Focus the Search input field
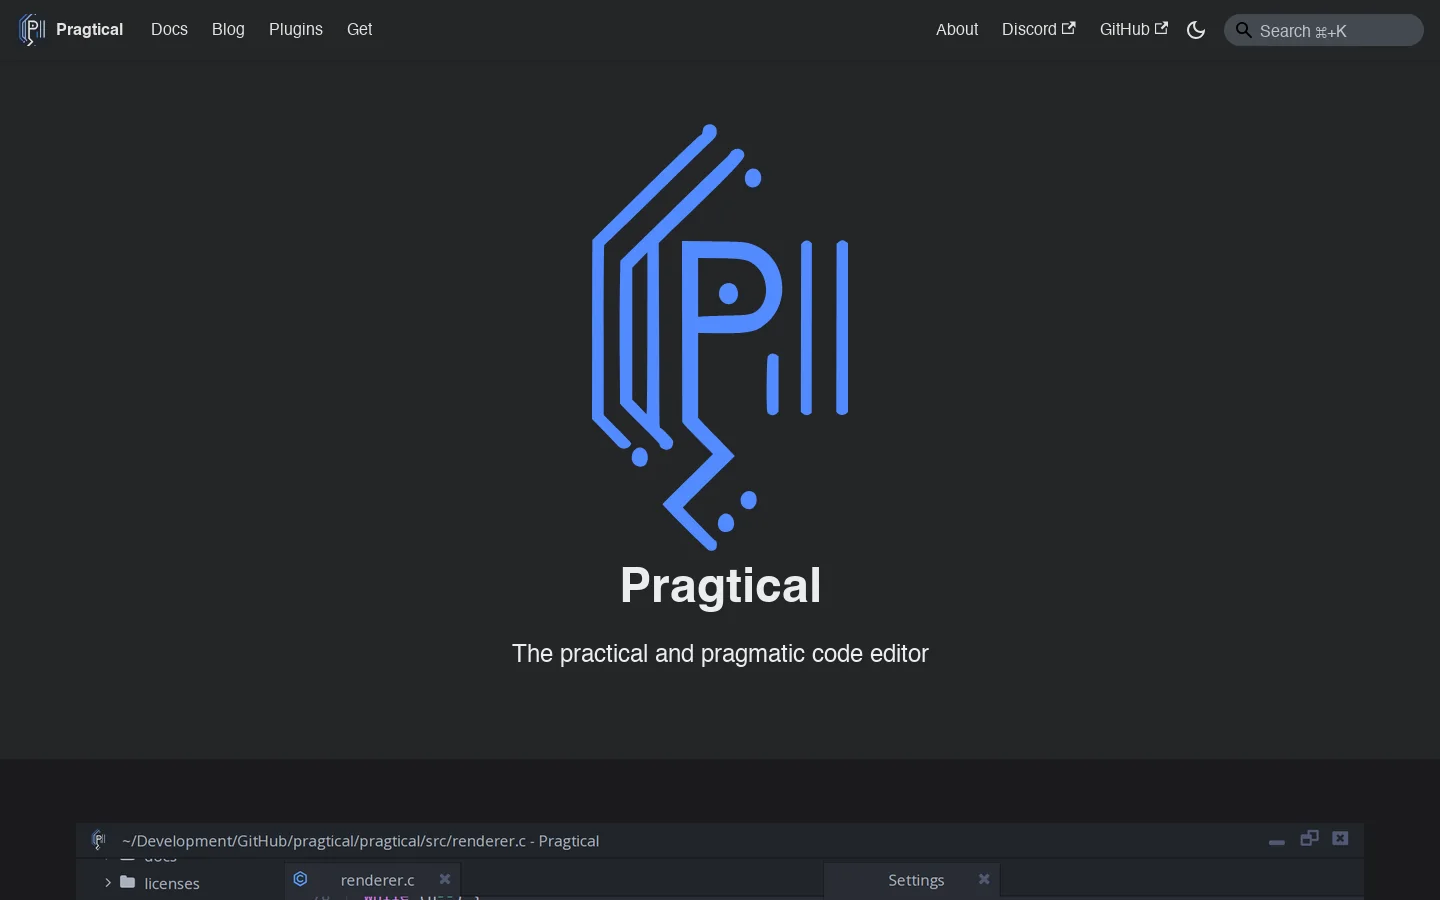Screen dimensions: 1440x900 (x=1324, y=30)
